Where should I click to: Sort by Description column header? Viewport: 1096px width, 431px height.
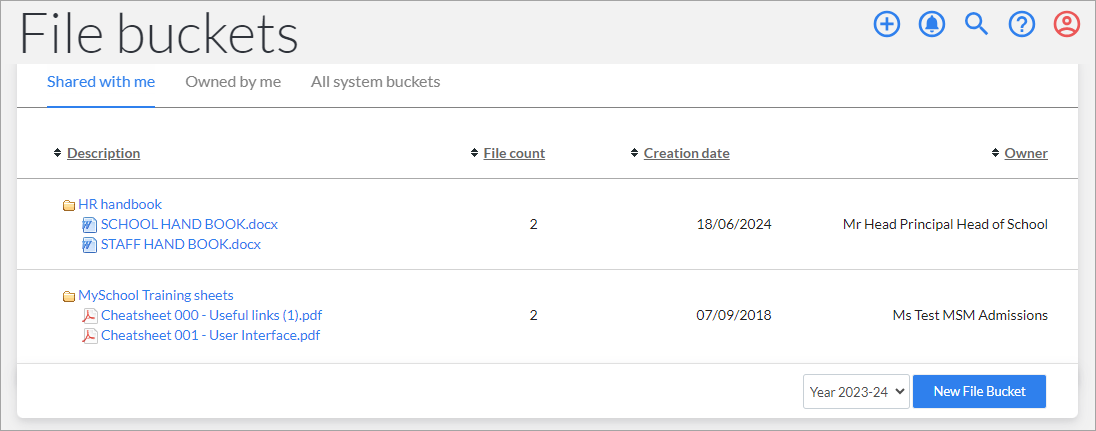(103, 153)
